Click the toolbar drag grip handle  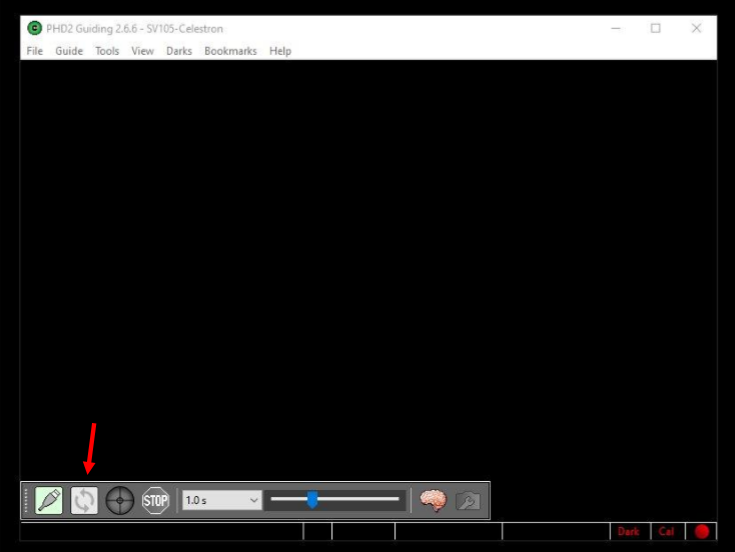point(26,500)
